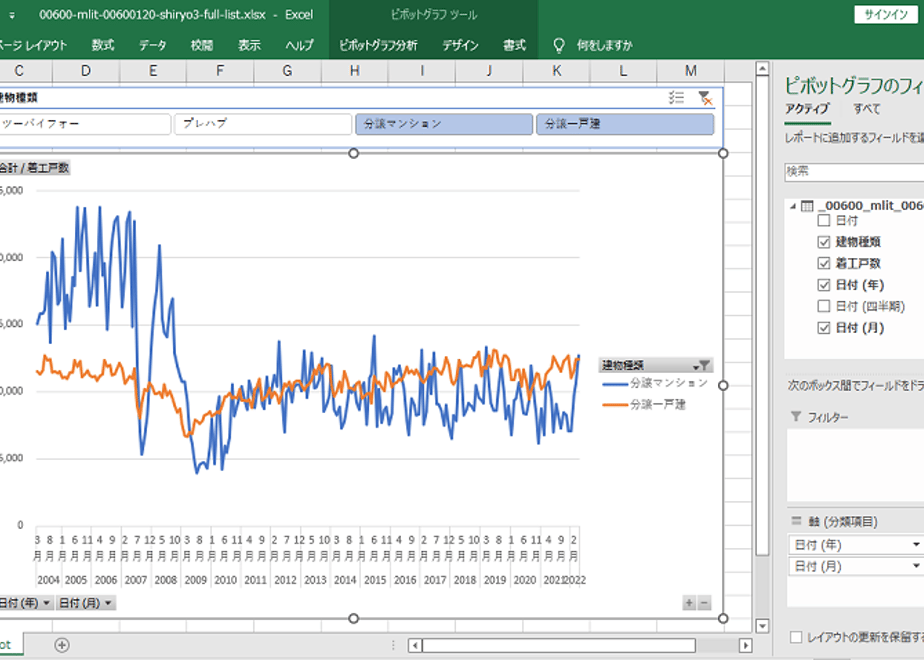Click the horizontal scrollbar thumb

(559, 645)
